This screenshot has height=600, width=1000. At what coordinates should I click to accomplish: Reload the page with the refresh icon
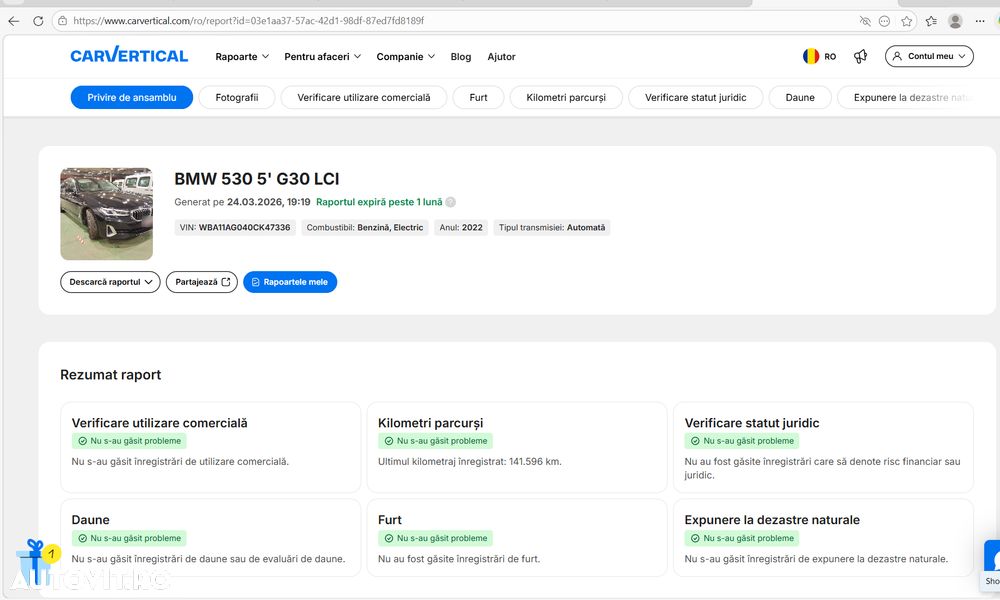[x=38, y=21]
